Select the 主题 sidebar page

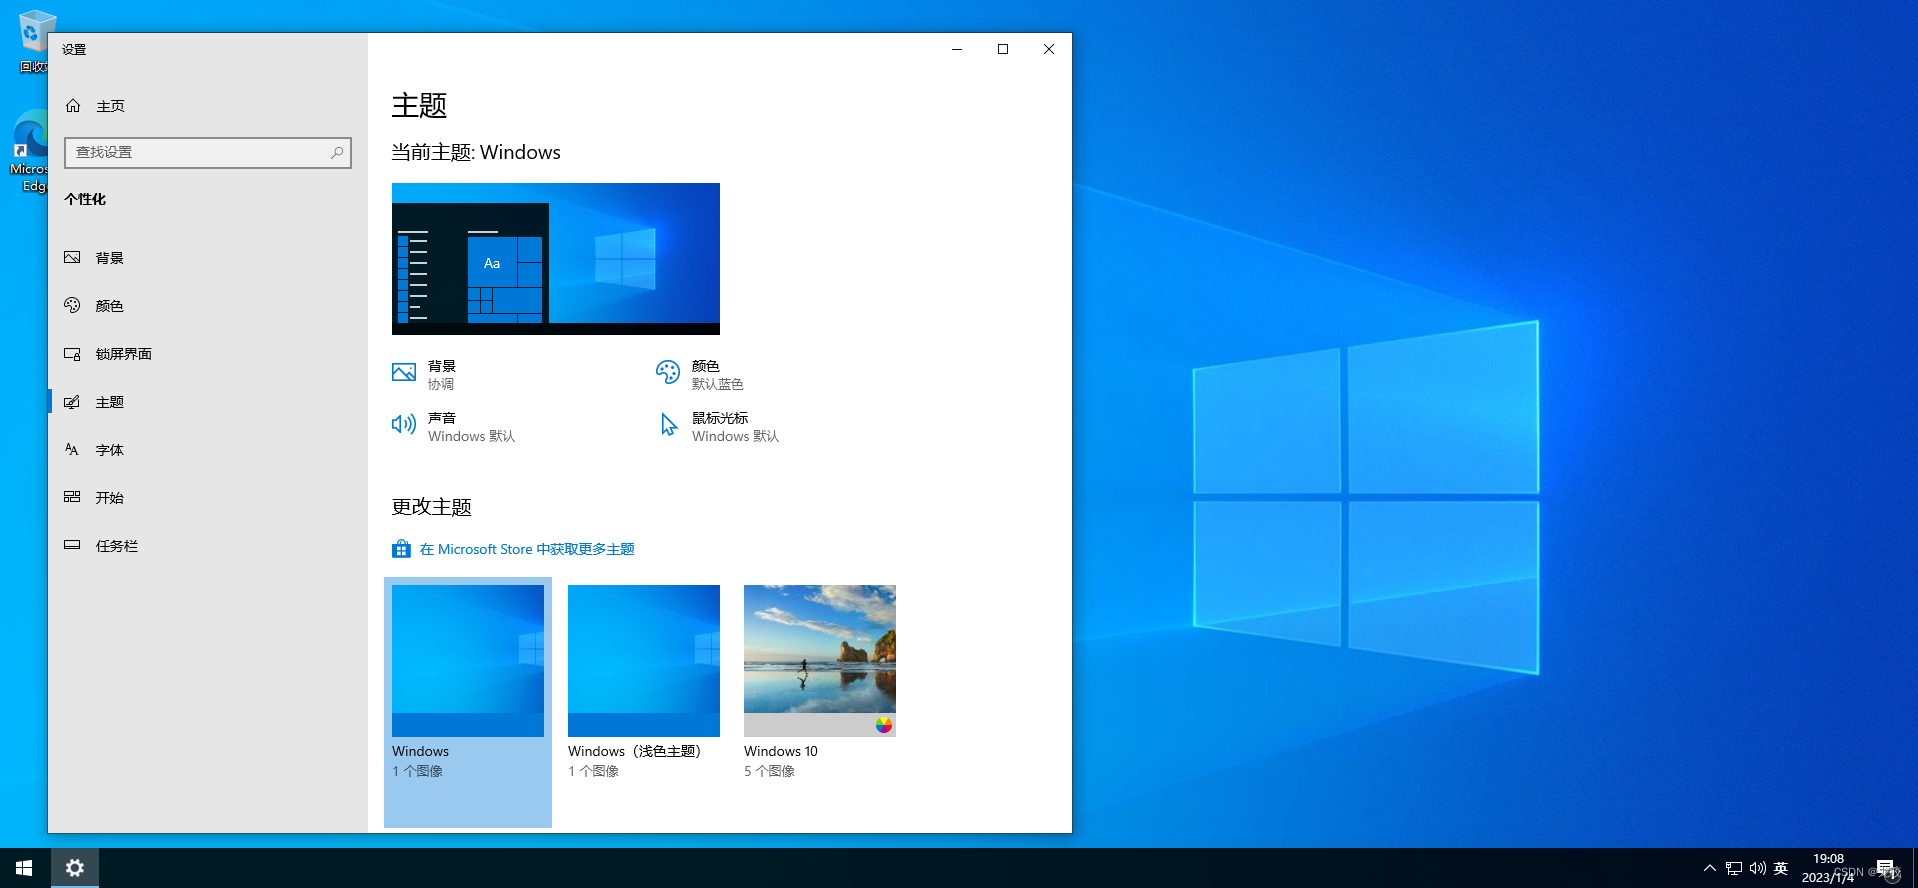pyautogui.click(x=208, y=402)
